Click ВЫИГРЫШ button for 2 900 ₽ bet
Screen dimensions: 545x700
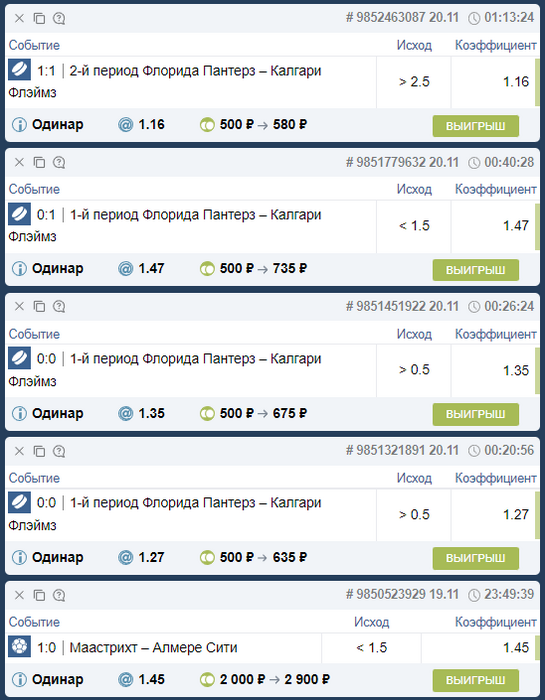click(475, 680)
